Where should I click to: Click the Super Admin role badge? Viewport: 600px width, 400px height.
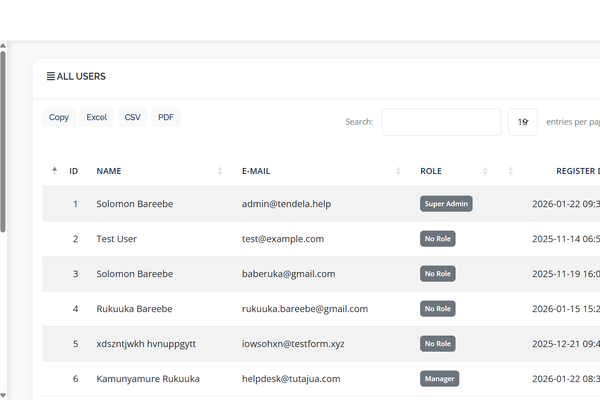[446, 204]
